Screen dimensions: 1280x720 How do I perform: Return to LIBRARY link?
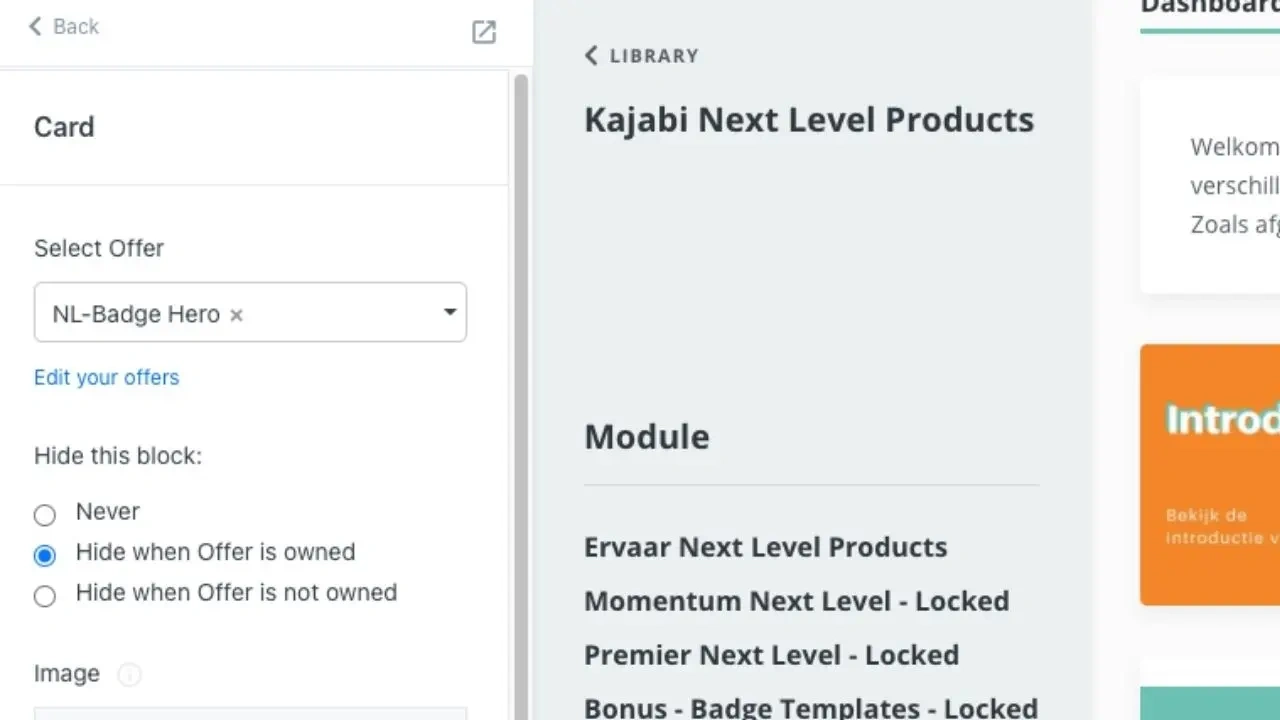(654, 56)
